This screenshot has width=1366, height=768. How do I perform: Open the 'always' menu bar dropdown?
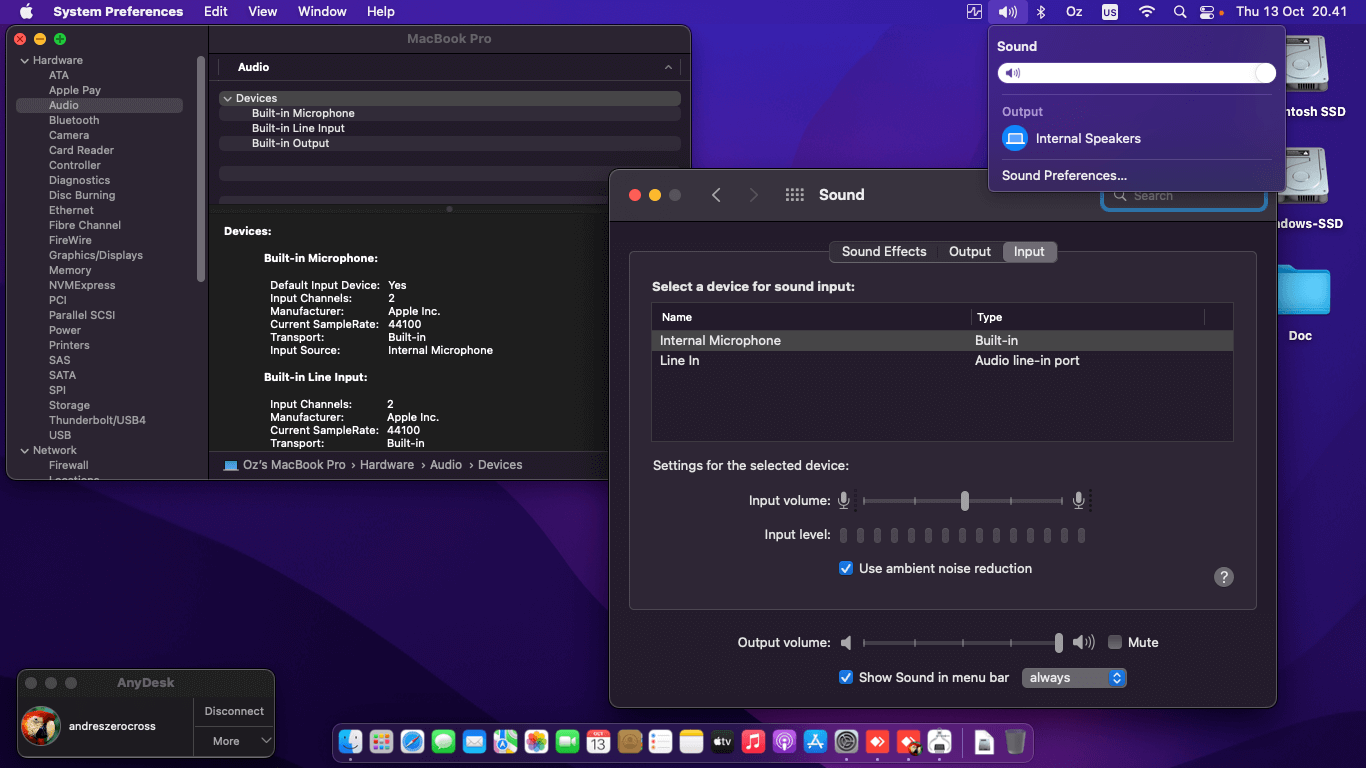pyautogui.click(x=1074, y=677)
